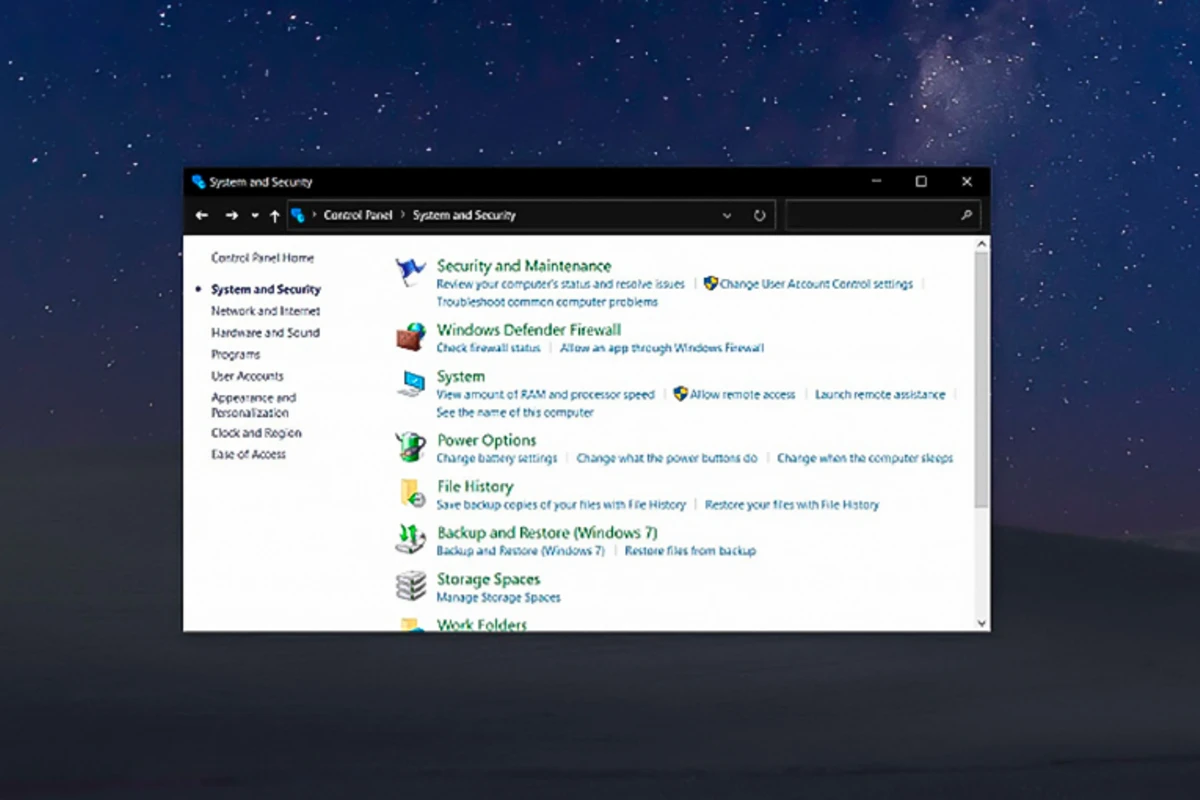Click Change when the computer sleeps

pos(865,459)
